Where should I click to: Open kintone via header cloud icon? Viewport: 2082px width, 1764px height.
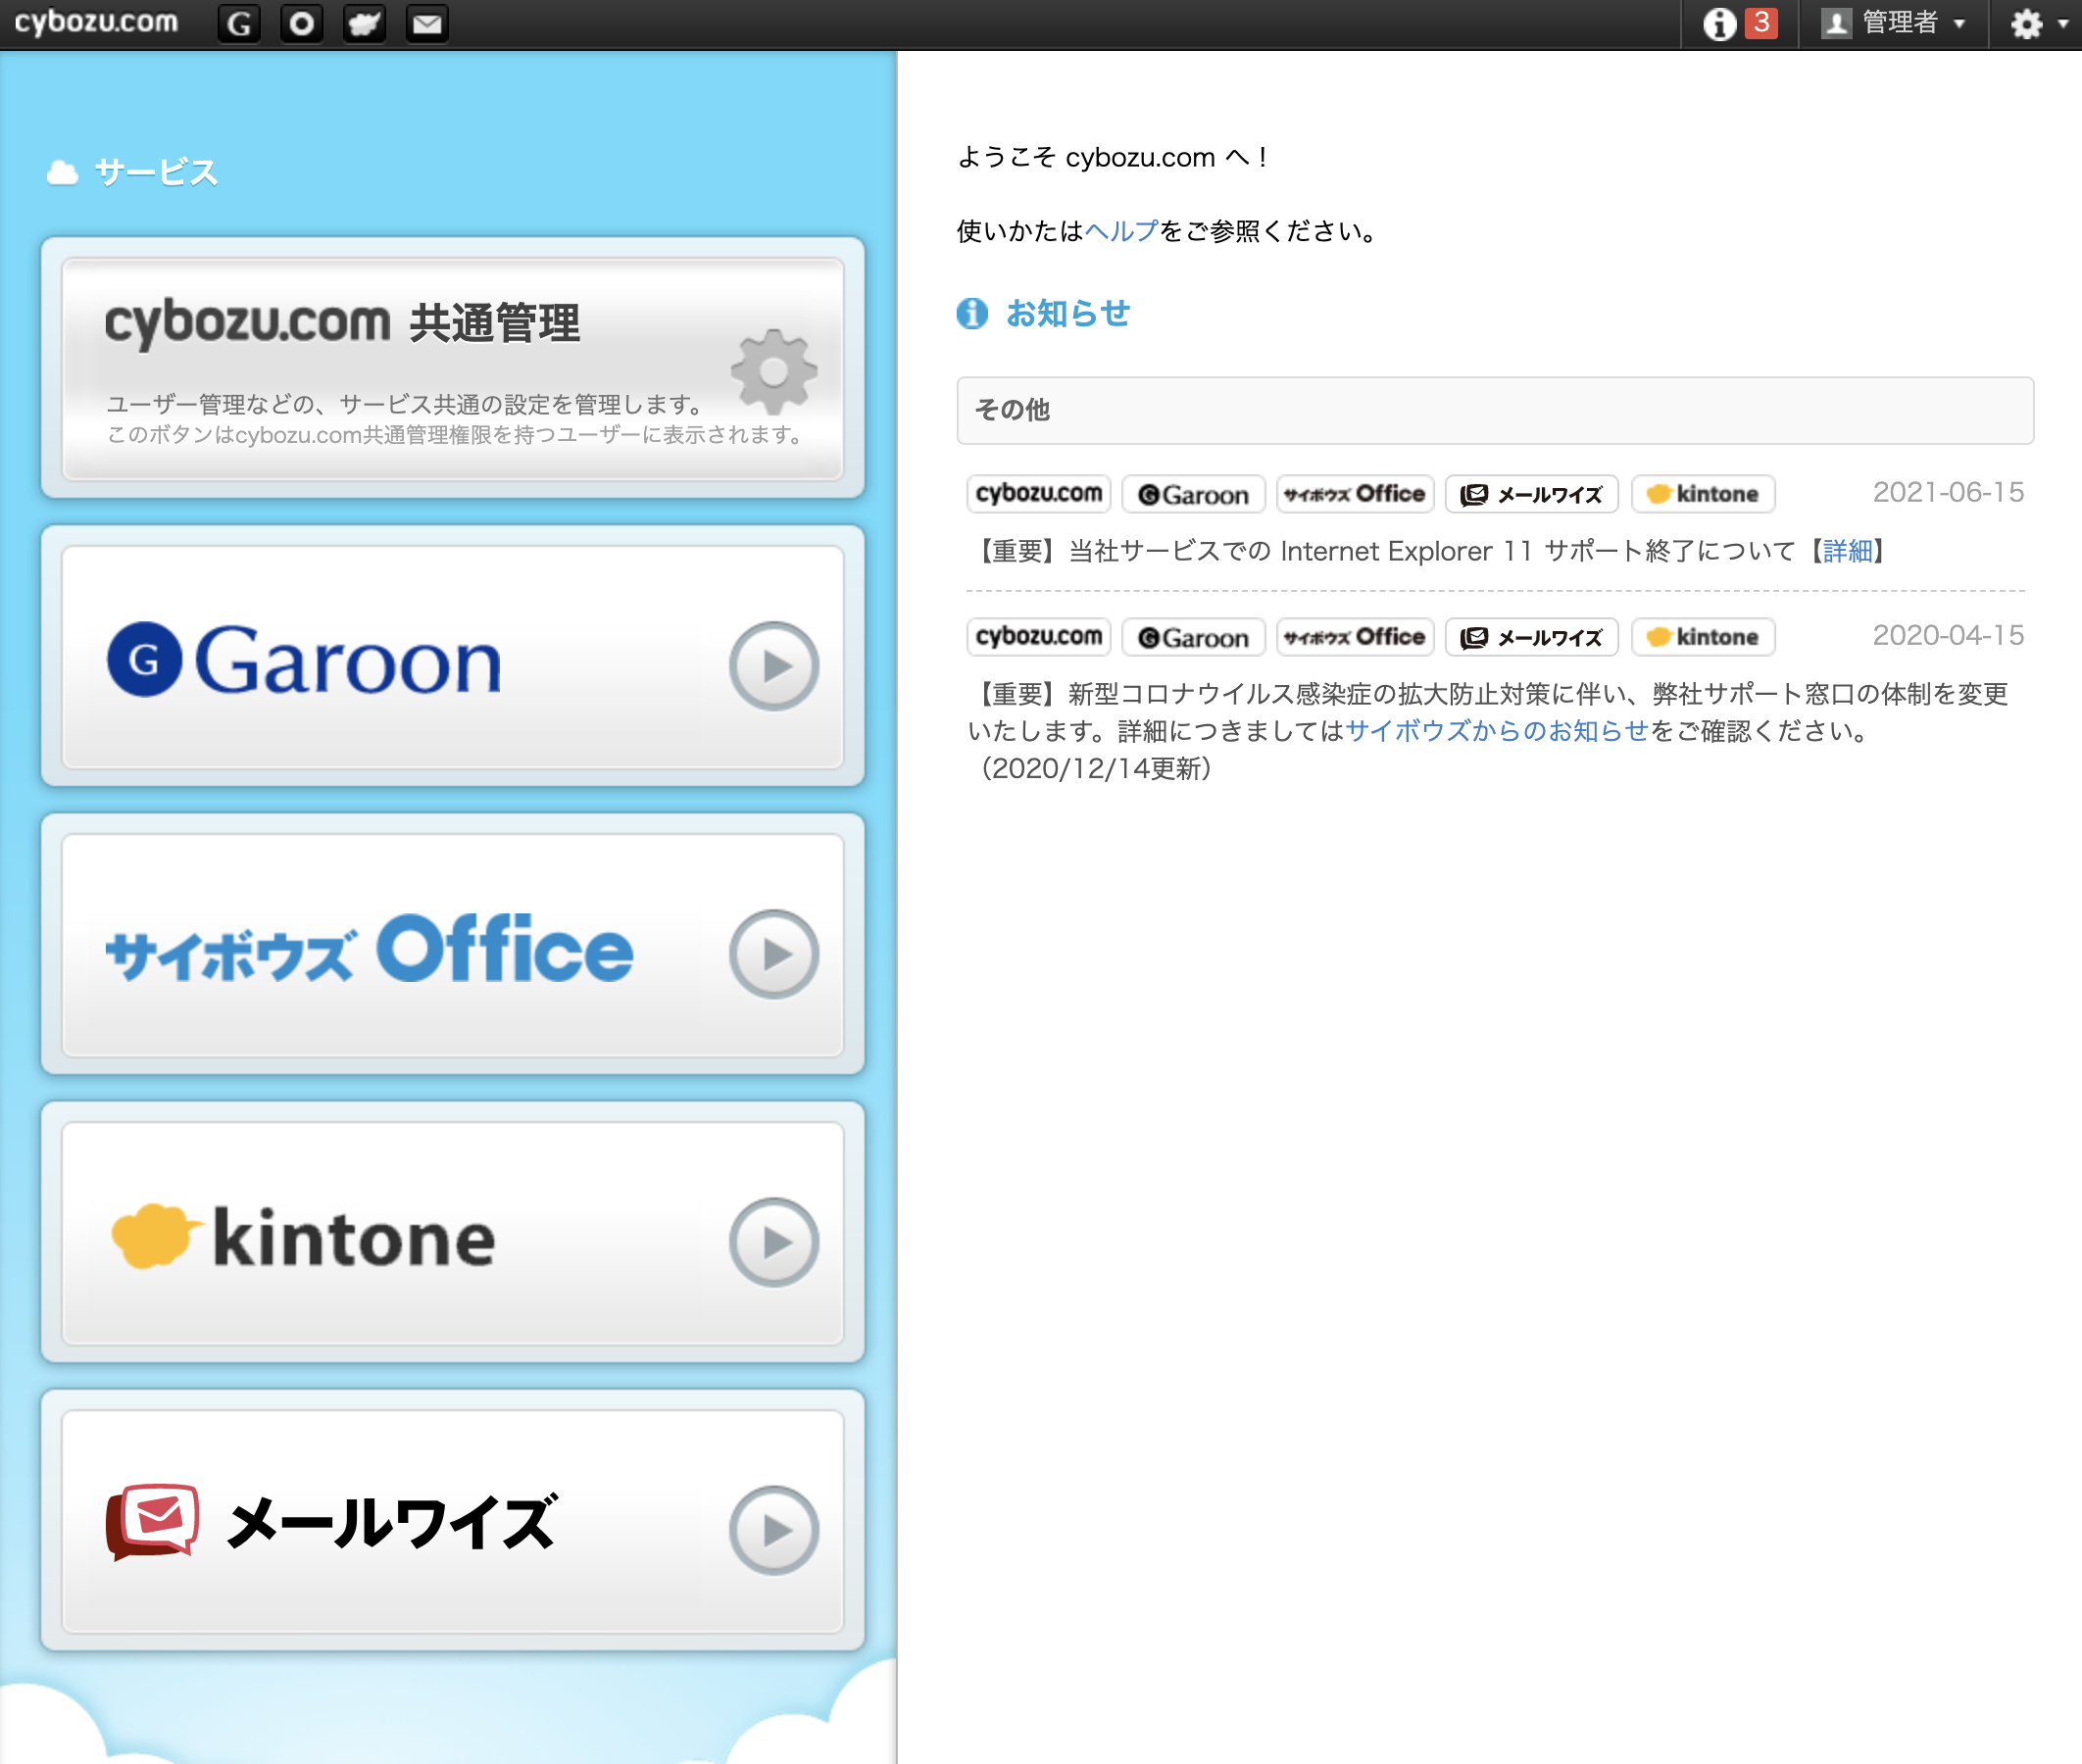[364, 23]
